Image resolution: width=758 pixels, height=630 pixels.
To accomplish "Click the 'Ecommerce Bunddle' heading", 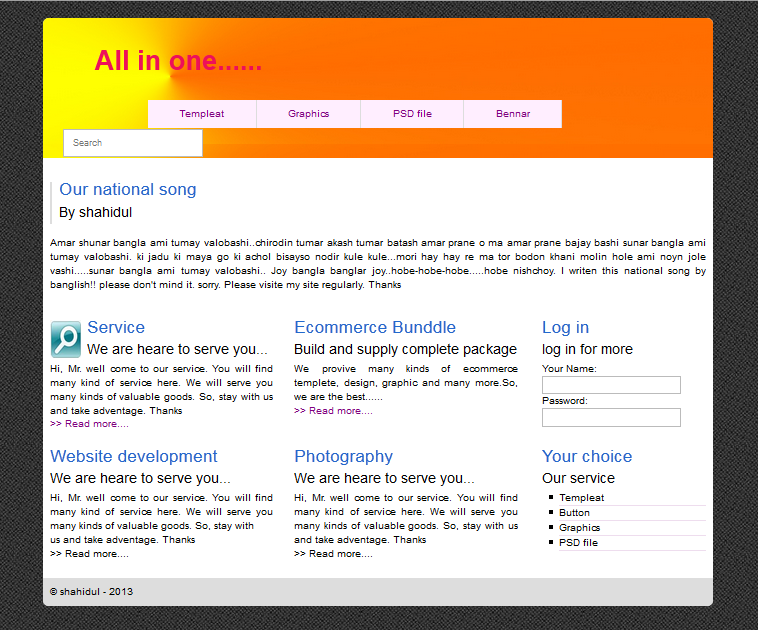I will tap(375, 327).
